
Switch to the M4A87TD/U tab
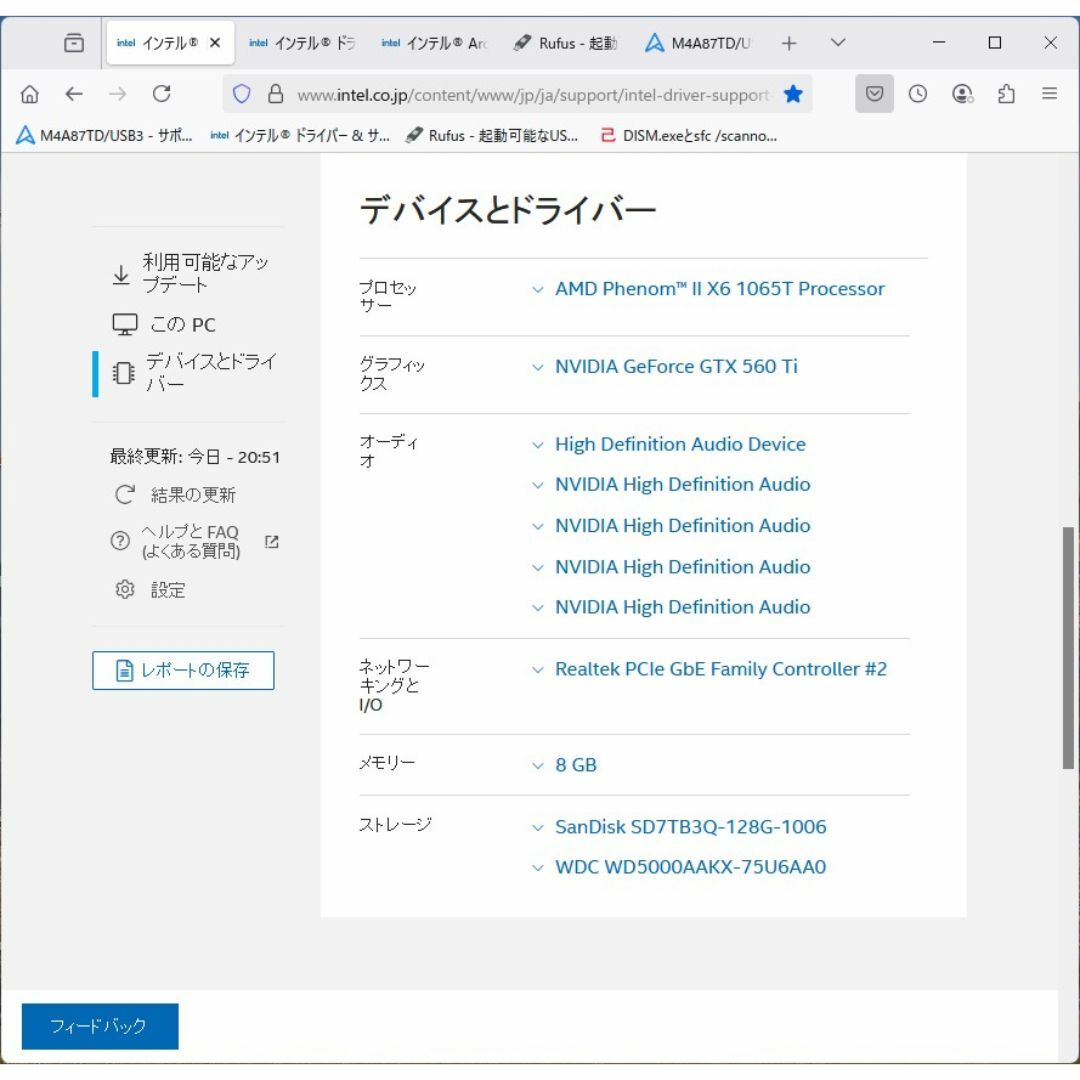coord(698,43)
